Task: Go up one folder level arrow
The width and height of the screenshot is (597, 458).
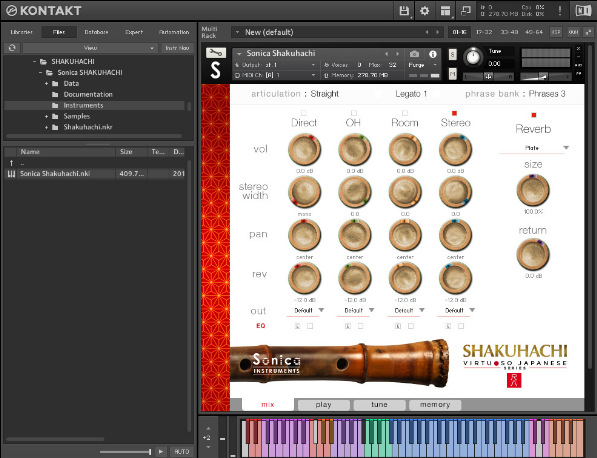Action: (x=11, y=163)
